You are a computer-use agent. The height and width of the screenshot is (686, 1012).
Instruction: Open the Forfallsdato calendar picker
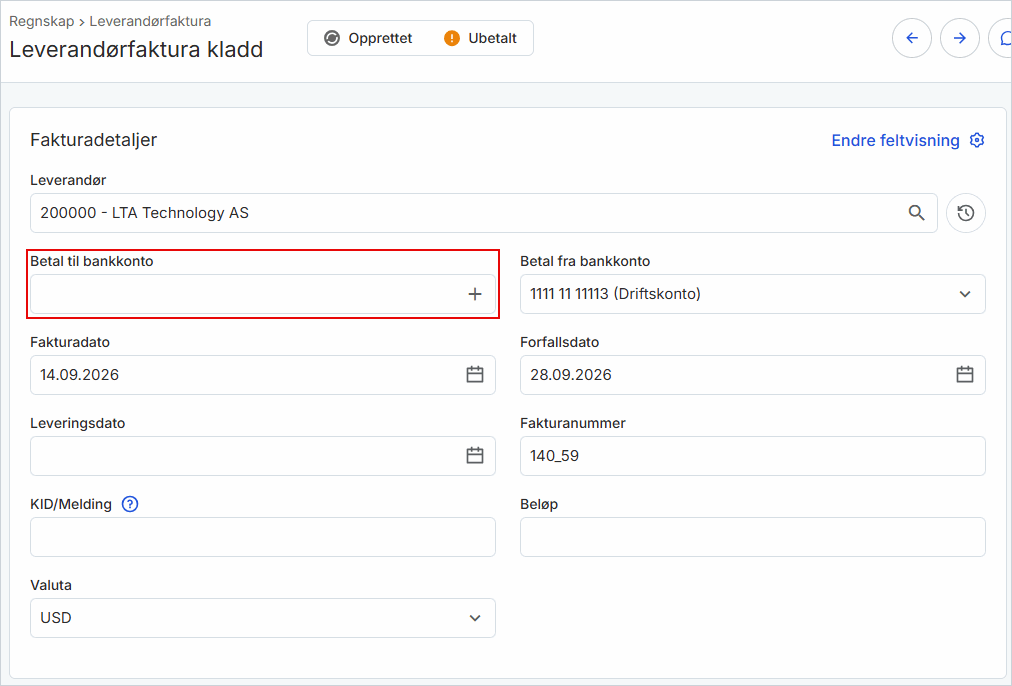(x=965, y=375)
